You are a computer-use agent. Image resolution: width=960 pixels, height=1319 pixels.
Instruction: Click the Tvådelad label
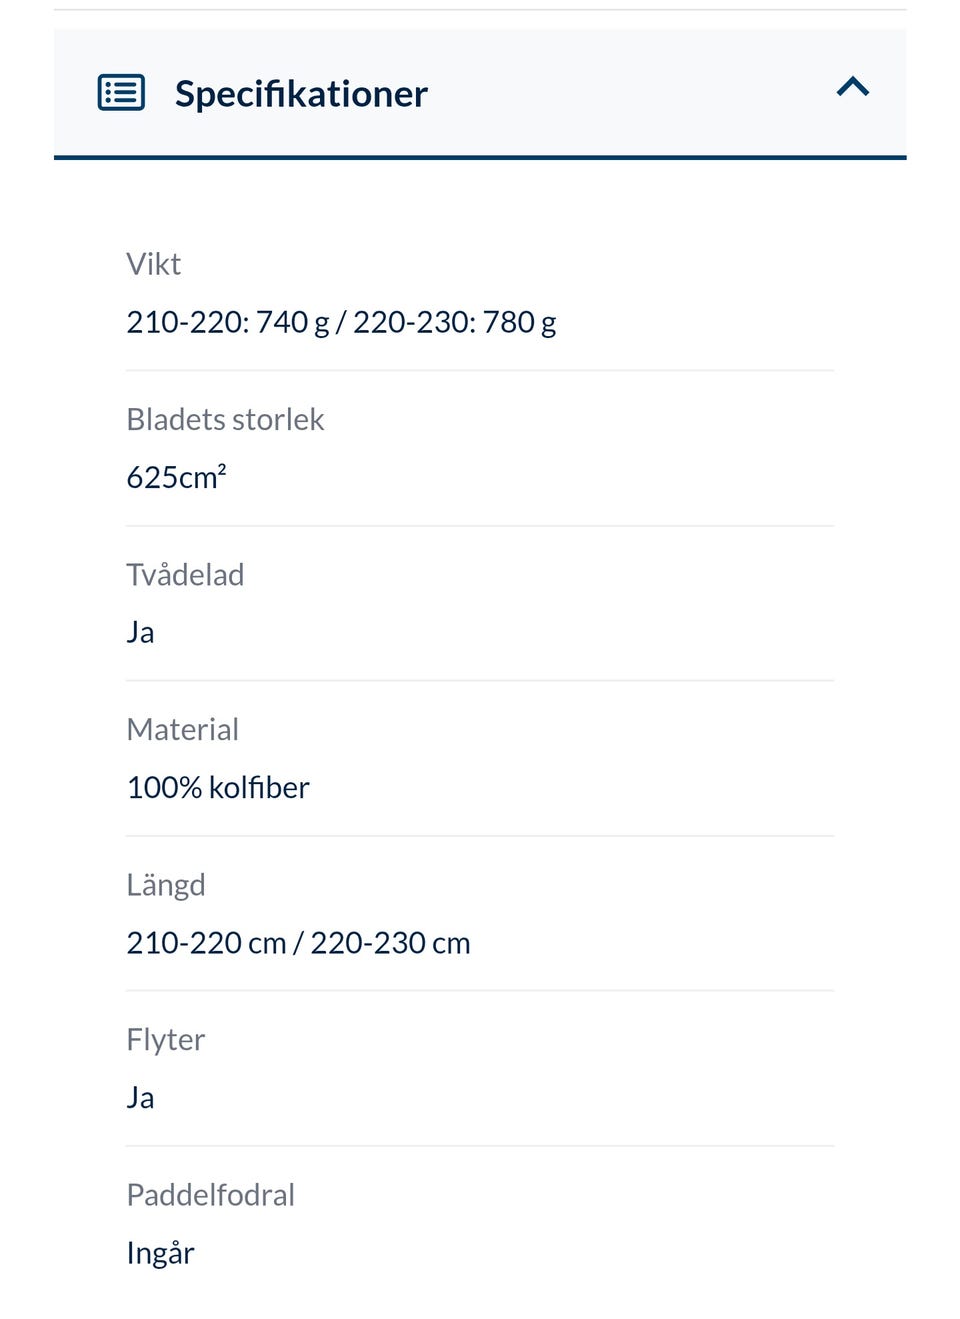185,574
